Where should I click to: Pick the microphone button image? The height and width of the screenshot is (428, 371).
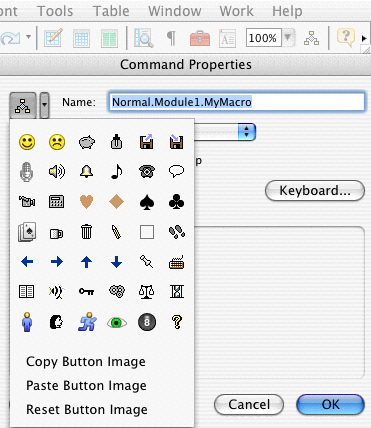[x=26, y=172]
